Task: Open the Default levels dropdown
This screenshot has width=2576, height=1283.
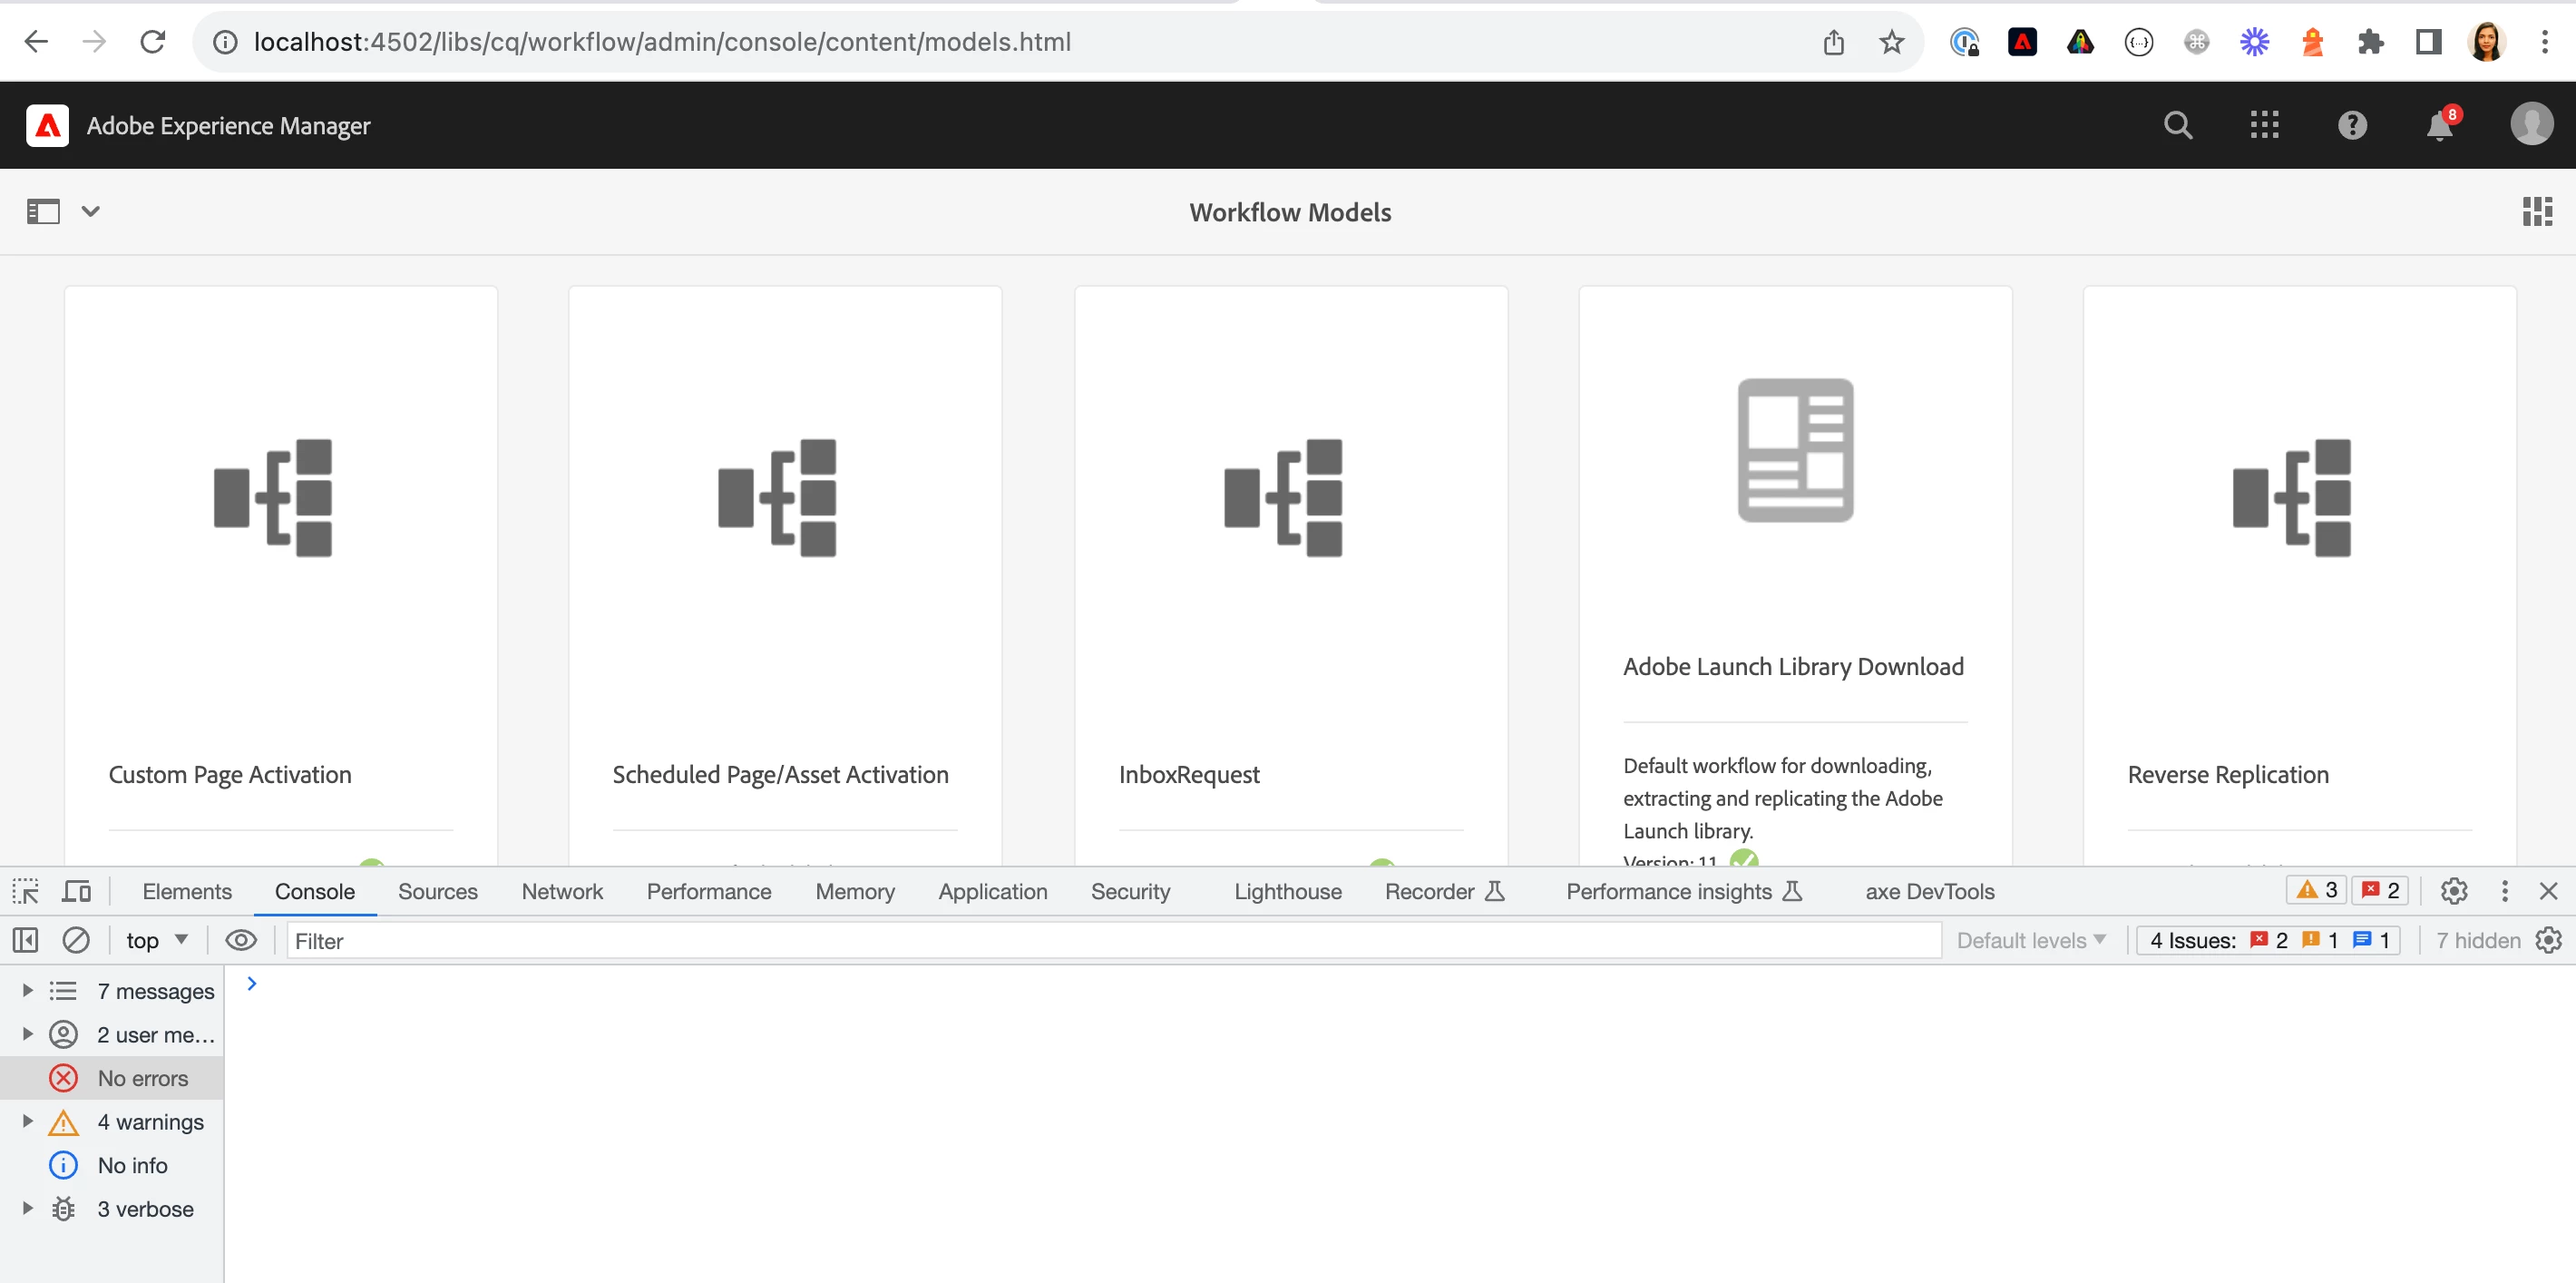Action: coord(2031,940)
